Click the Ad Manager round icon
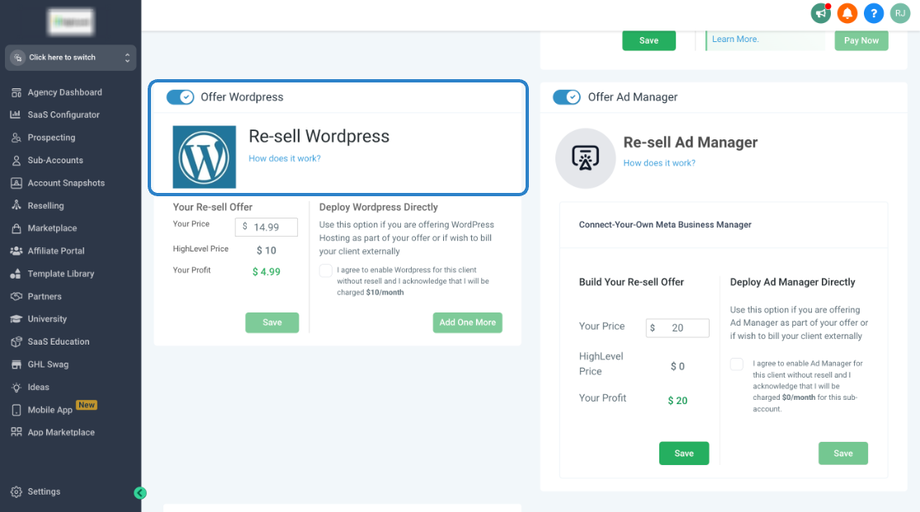The width and height of the screenshot is (920, 512). (x=585, y=158)
